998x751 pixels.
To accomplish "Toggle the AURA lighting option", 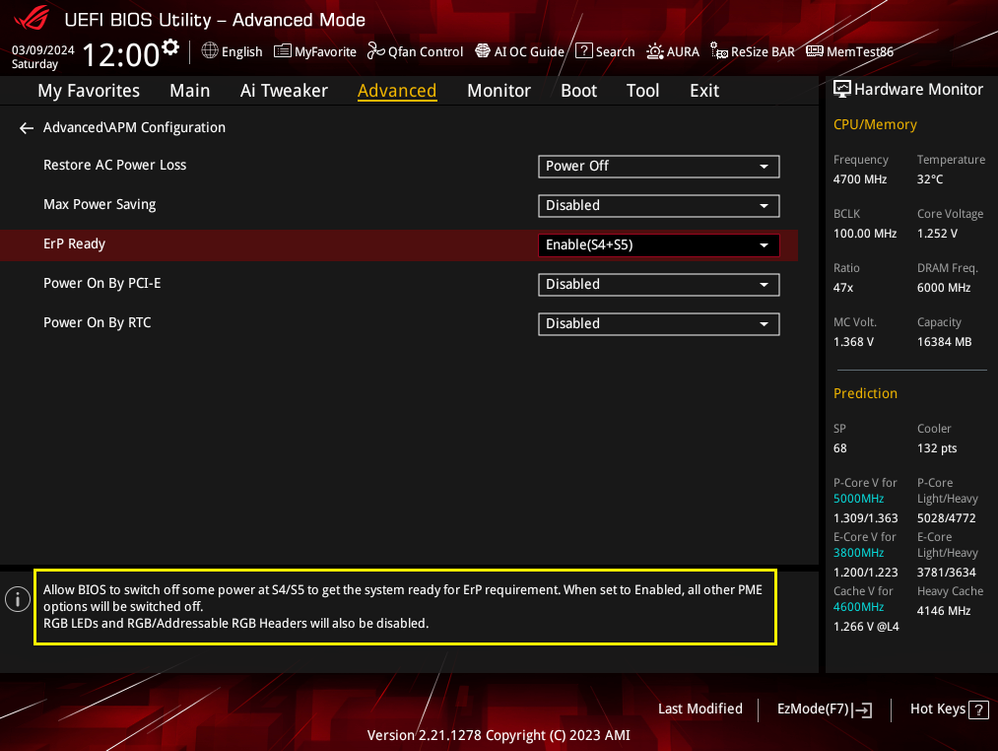I will [673, 51].
